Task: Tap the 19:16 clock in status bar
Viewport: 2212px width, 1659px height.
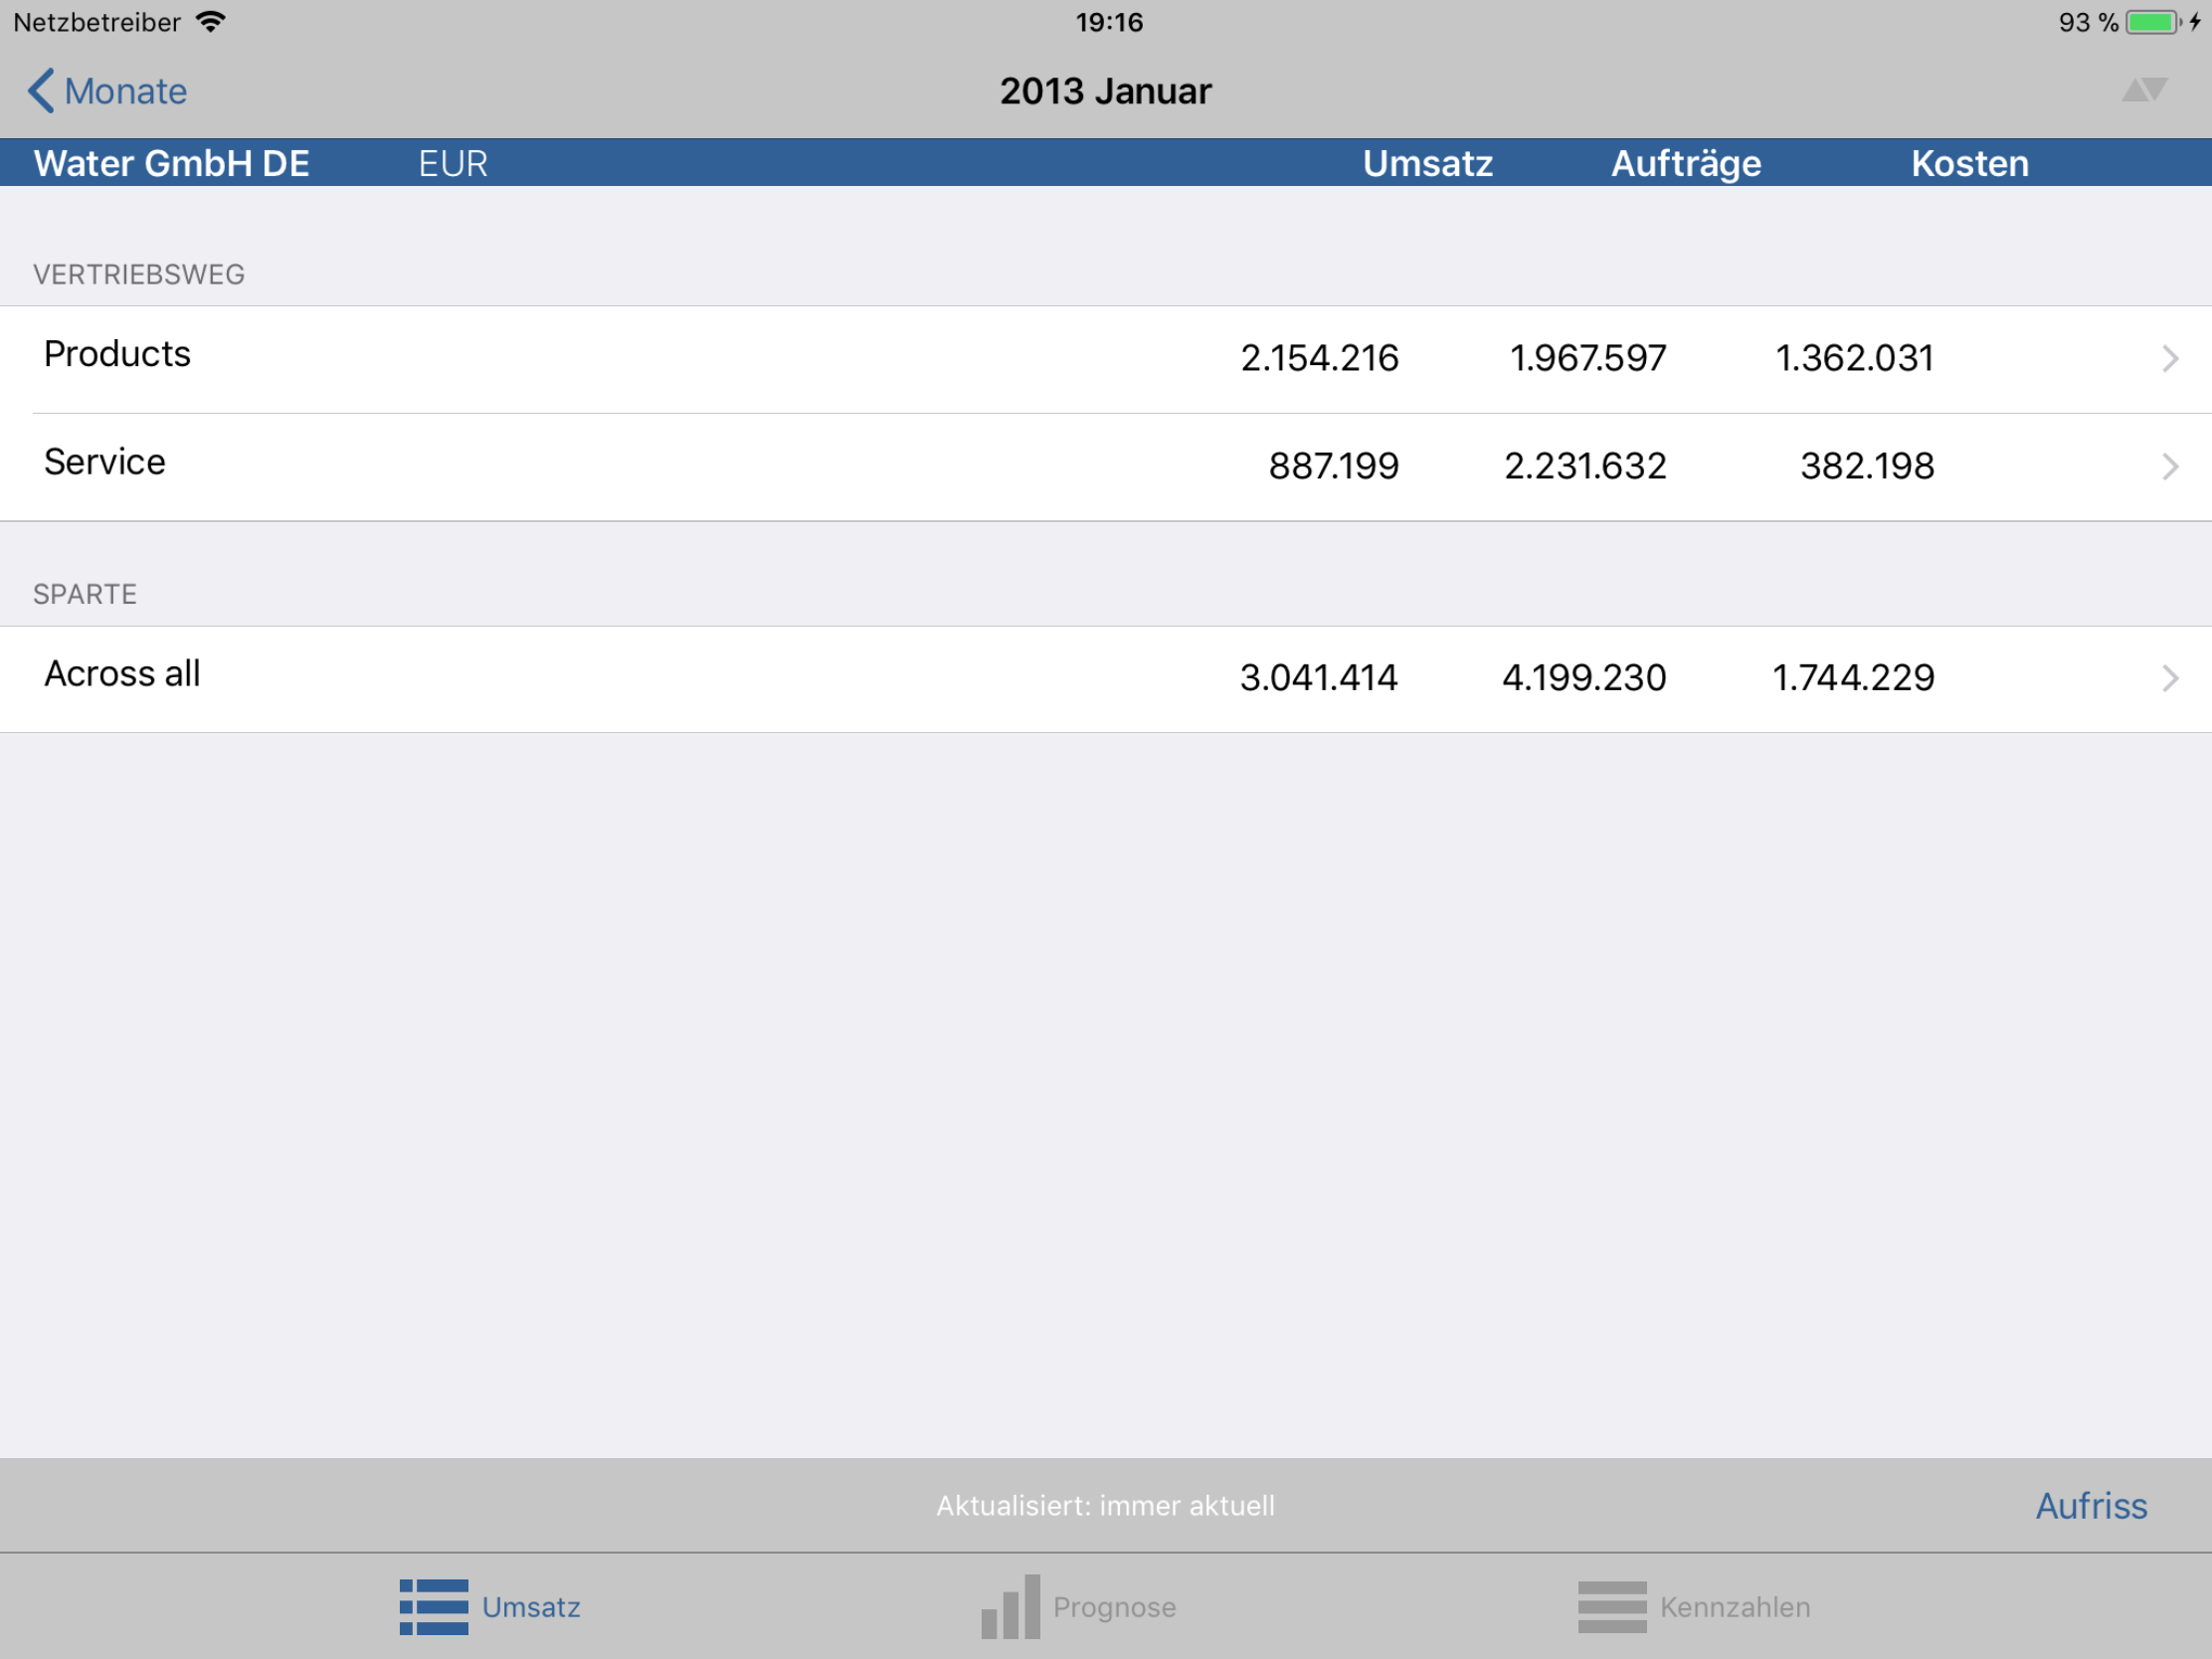Action: coord(1108,22)
